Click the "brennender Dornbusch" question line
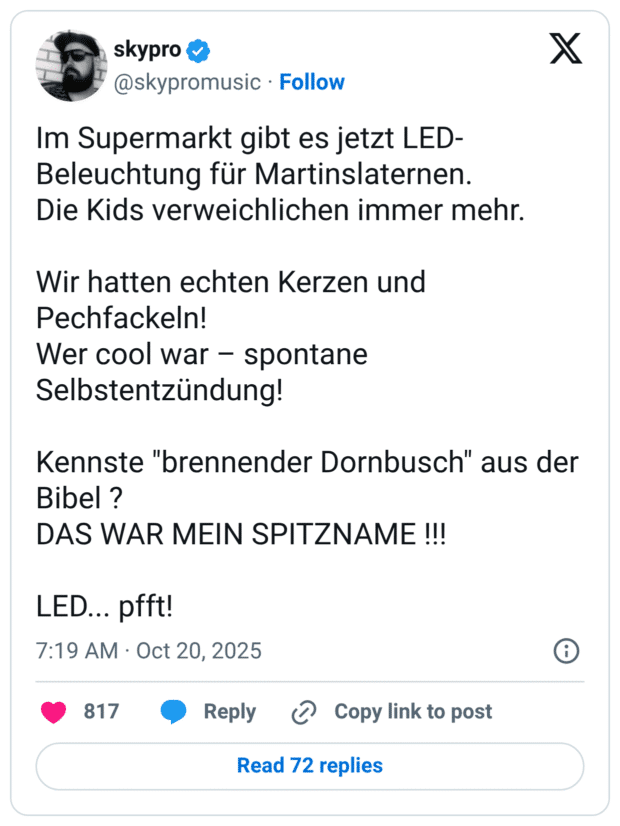The width and height of the screenshot is (620, 826). click(x=307, y=479)
